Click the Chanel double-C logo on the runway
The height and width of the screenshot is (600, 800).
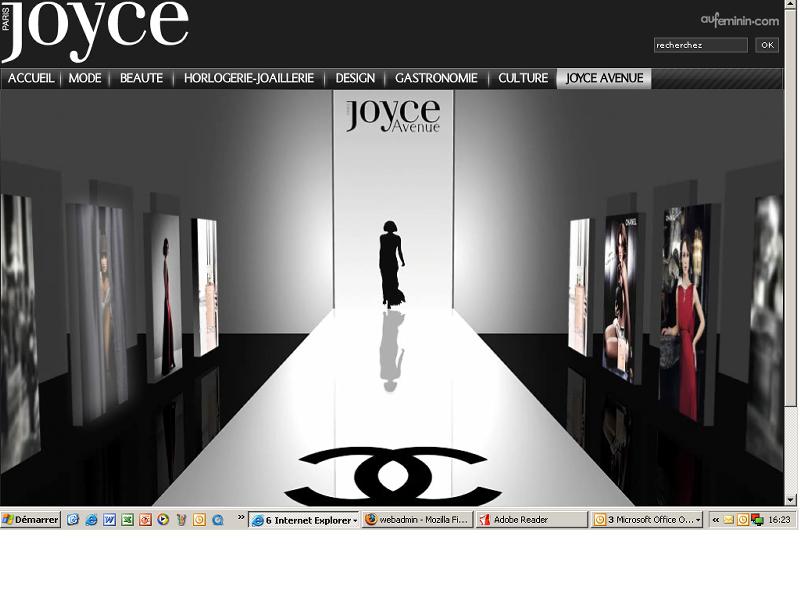click(392, 476)
